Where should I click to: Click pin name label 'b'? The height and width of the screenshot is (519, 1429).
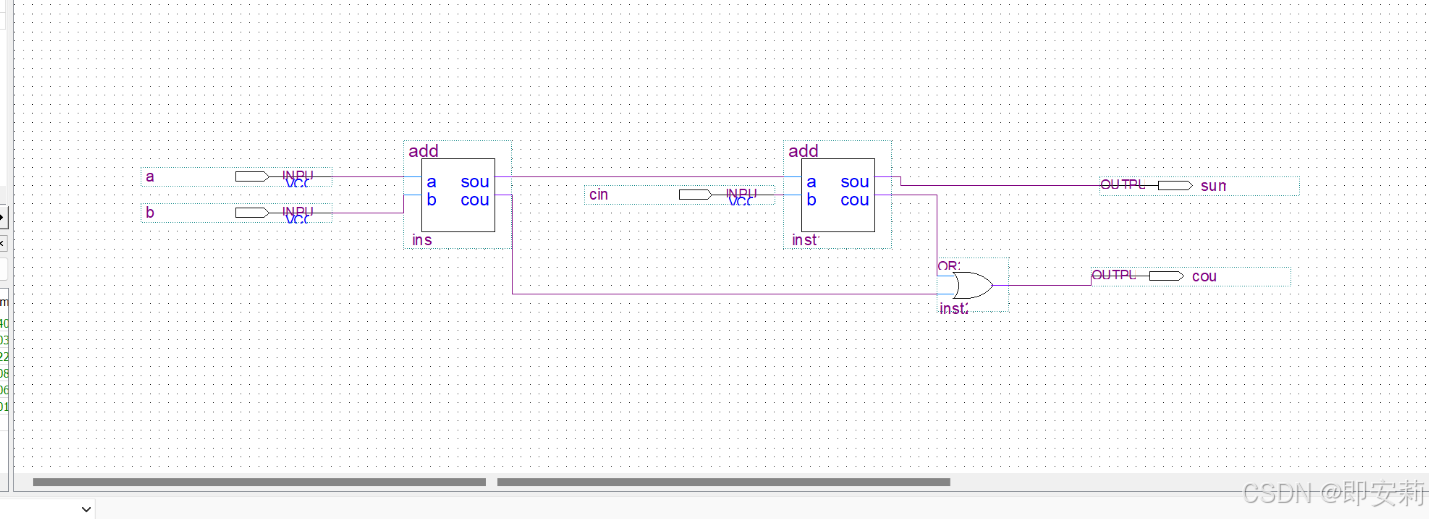click(x=150, y=213)
